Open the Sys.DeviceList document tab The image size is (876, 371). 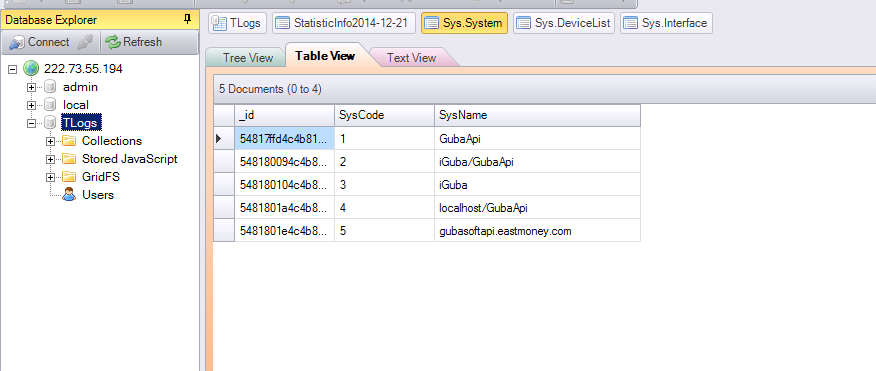[x=564, y=23]
